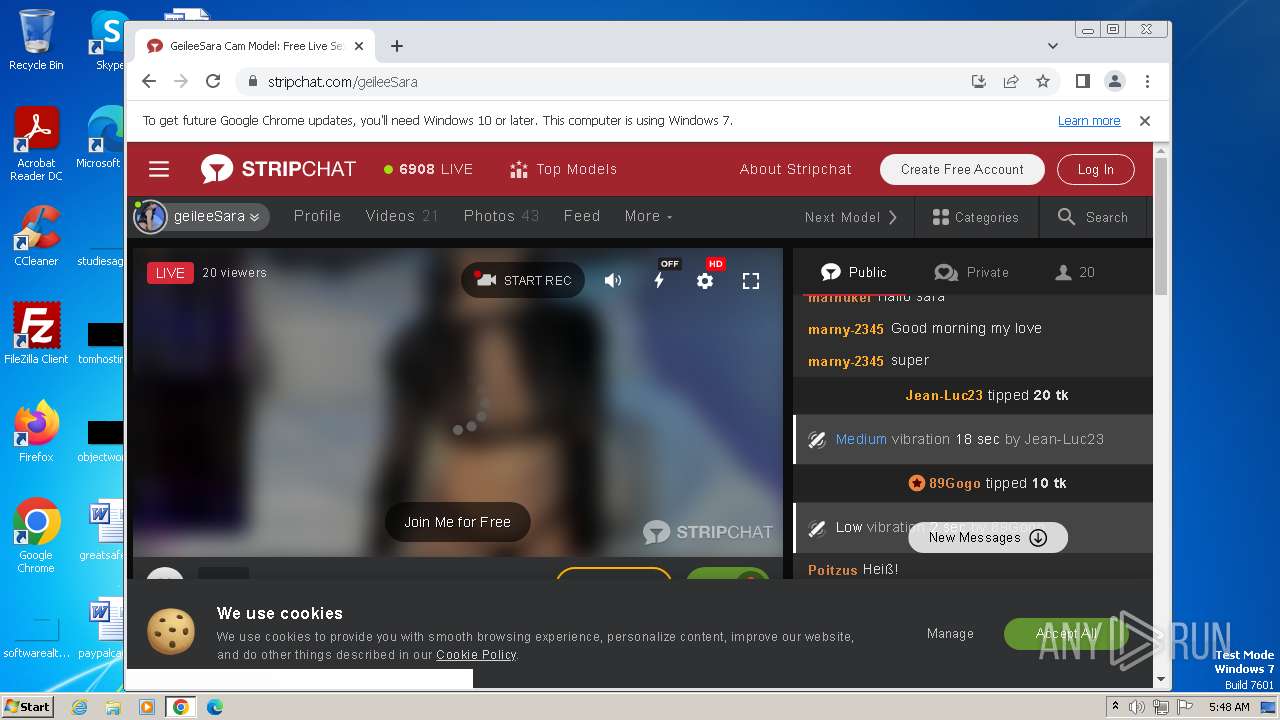Image resolution: width=1280 pixels, height=720 pixels.
Task: Go back in Chrome
Action: click(x=149, y=81)
